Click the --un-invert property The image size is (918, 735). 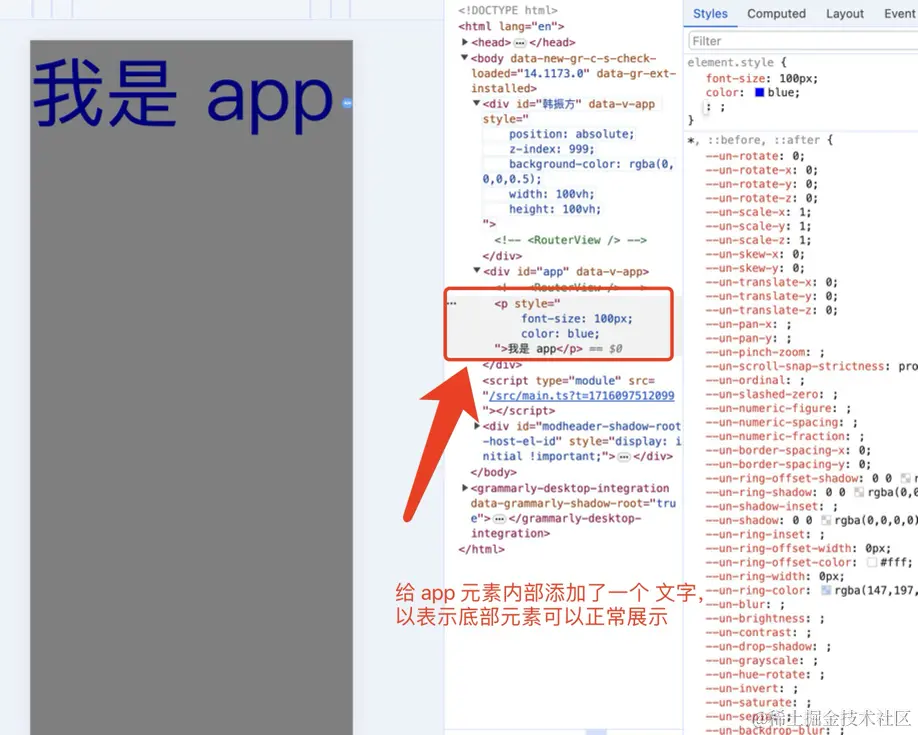coord(744,689)
